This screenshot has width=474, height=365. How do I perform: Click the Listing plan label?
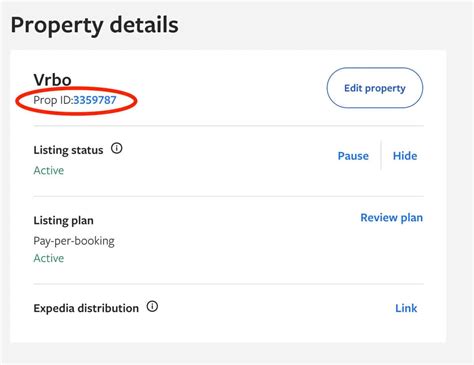tap(63, 220)
